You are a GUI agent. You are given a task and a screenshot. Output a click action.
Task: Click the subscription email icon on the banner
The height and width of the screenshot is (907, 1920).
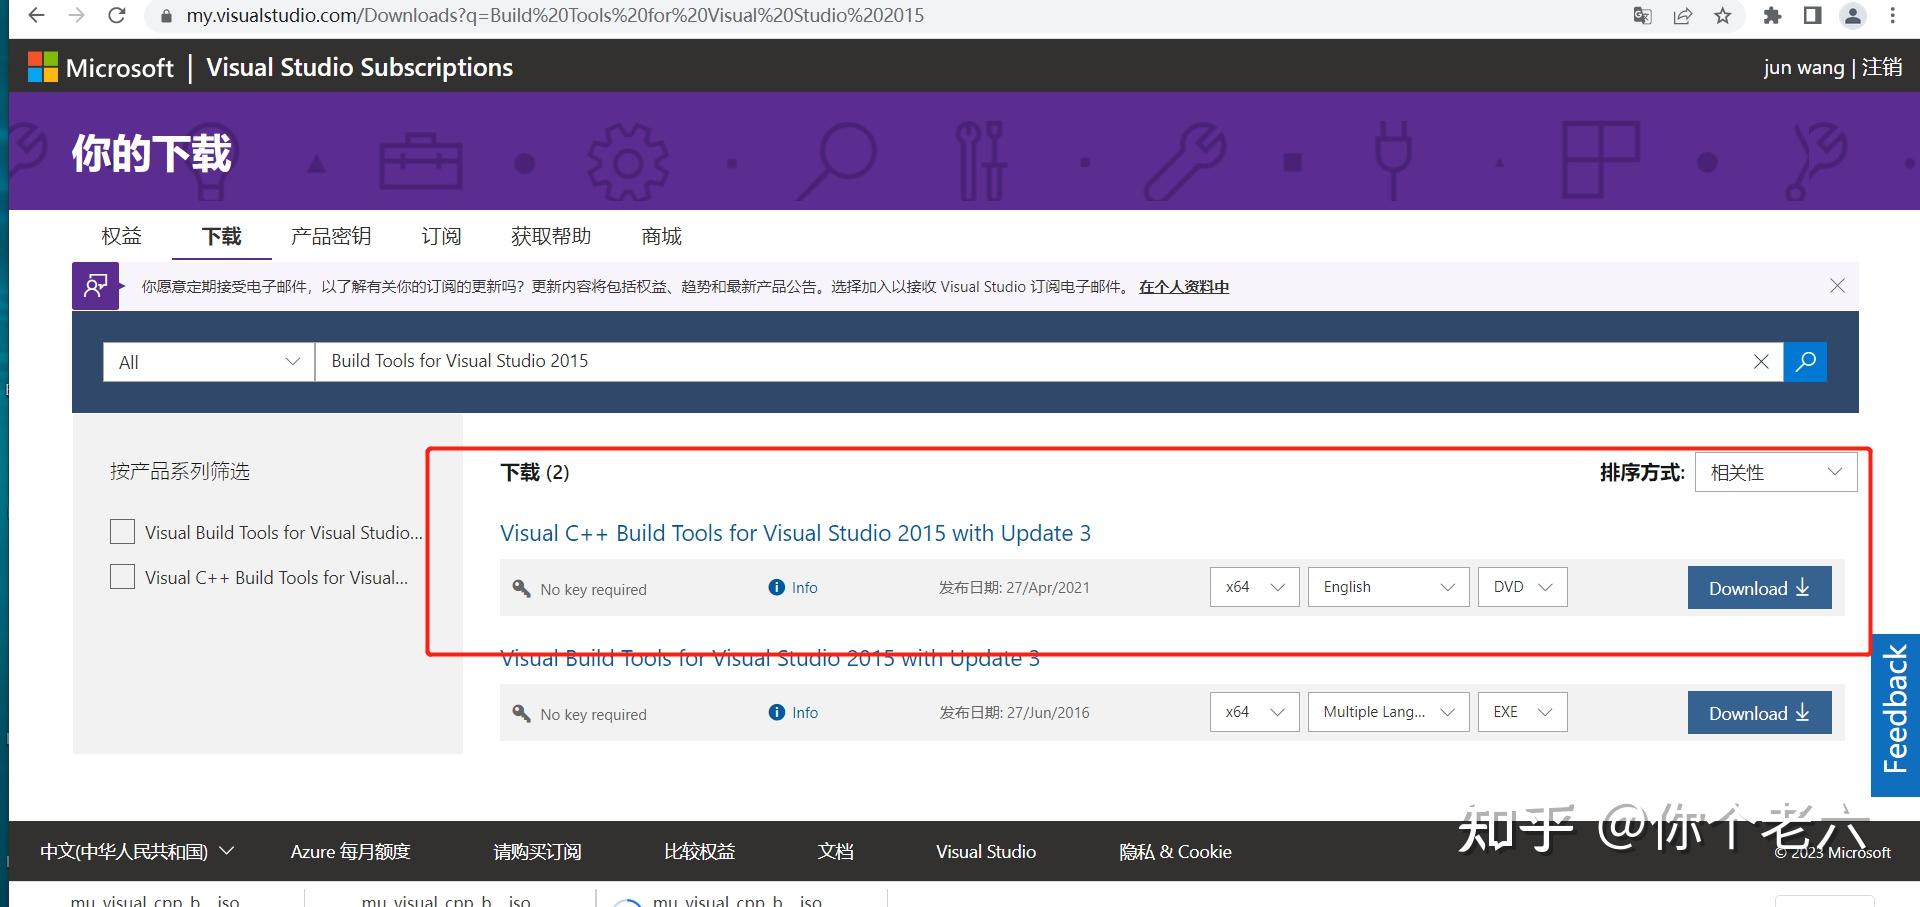[95, 285]
